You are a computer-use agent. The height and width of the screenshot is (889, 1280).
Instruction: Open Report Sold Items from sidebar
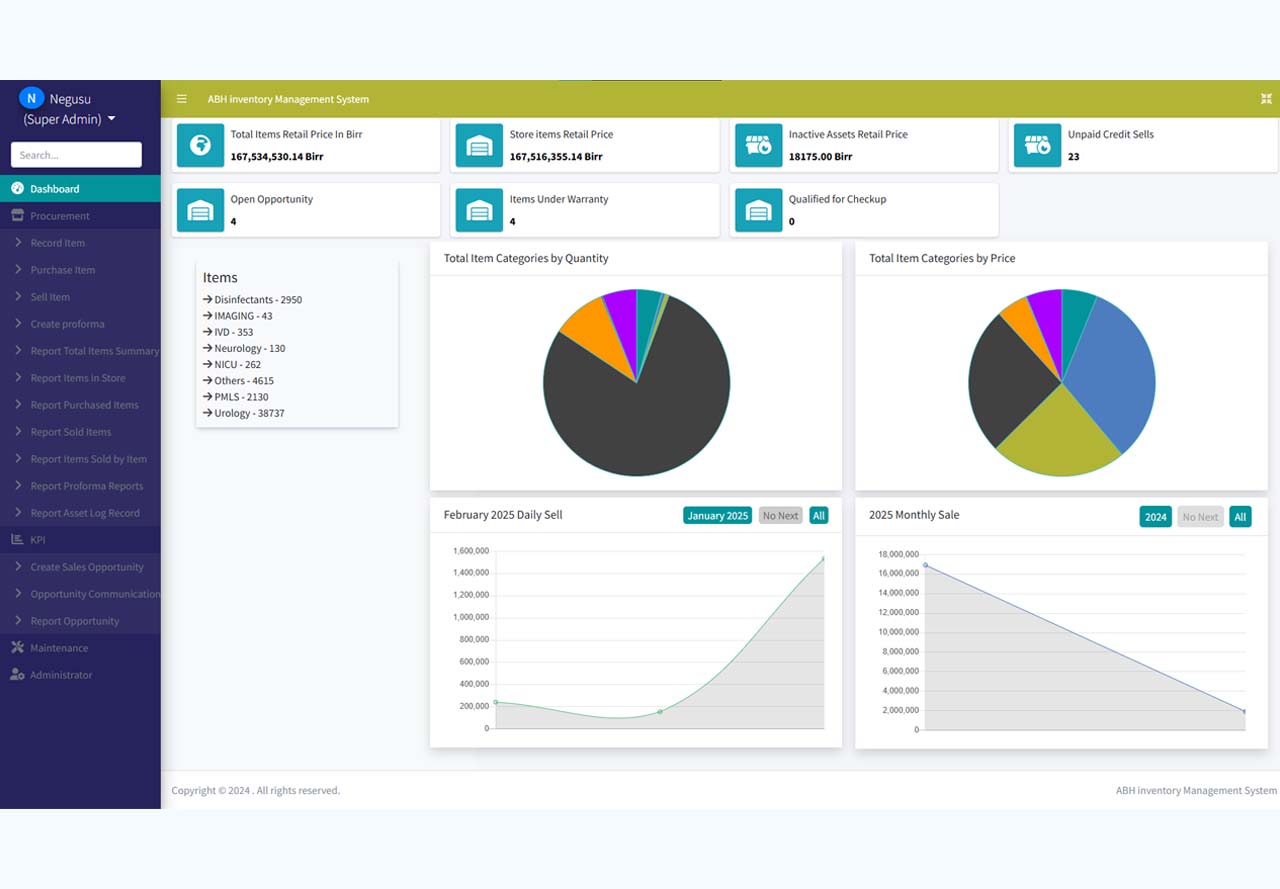pos(70,432)
